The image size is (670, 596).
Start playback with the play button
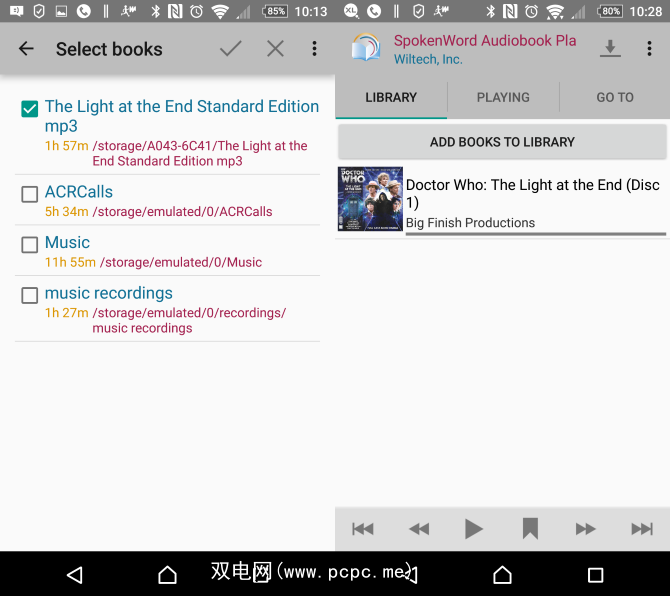[473, 529]
